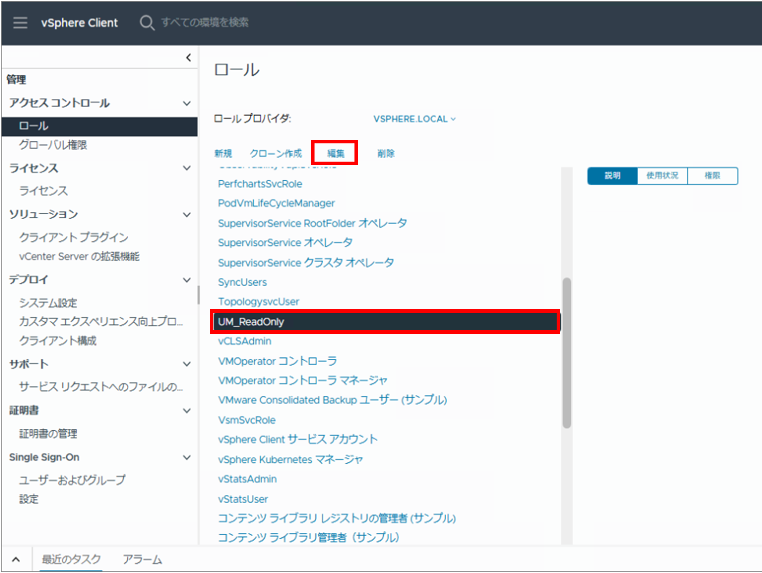Expand the bottom tasks panel arrow
762x573 pixels.
(16, 559)
